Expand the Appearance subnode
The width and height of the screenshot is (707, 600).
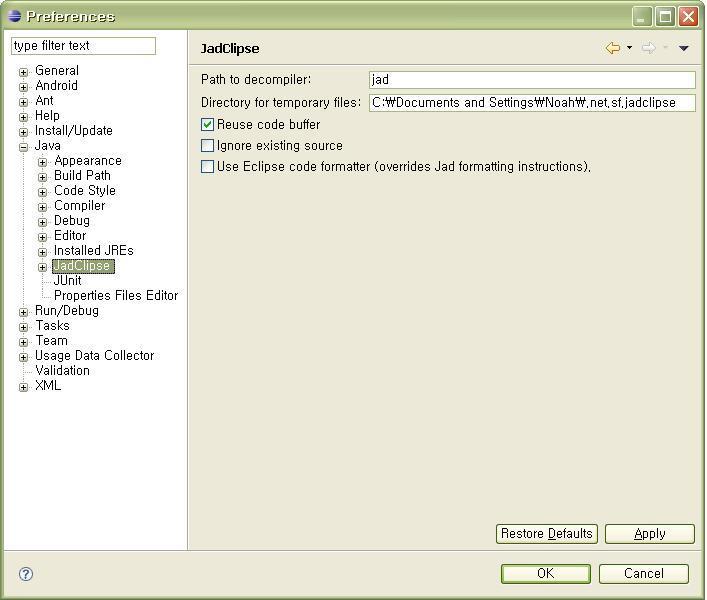(x=42, y=162)
